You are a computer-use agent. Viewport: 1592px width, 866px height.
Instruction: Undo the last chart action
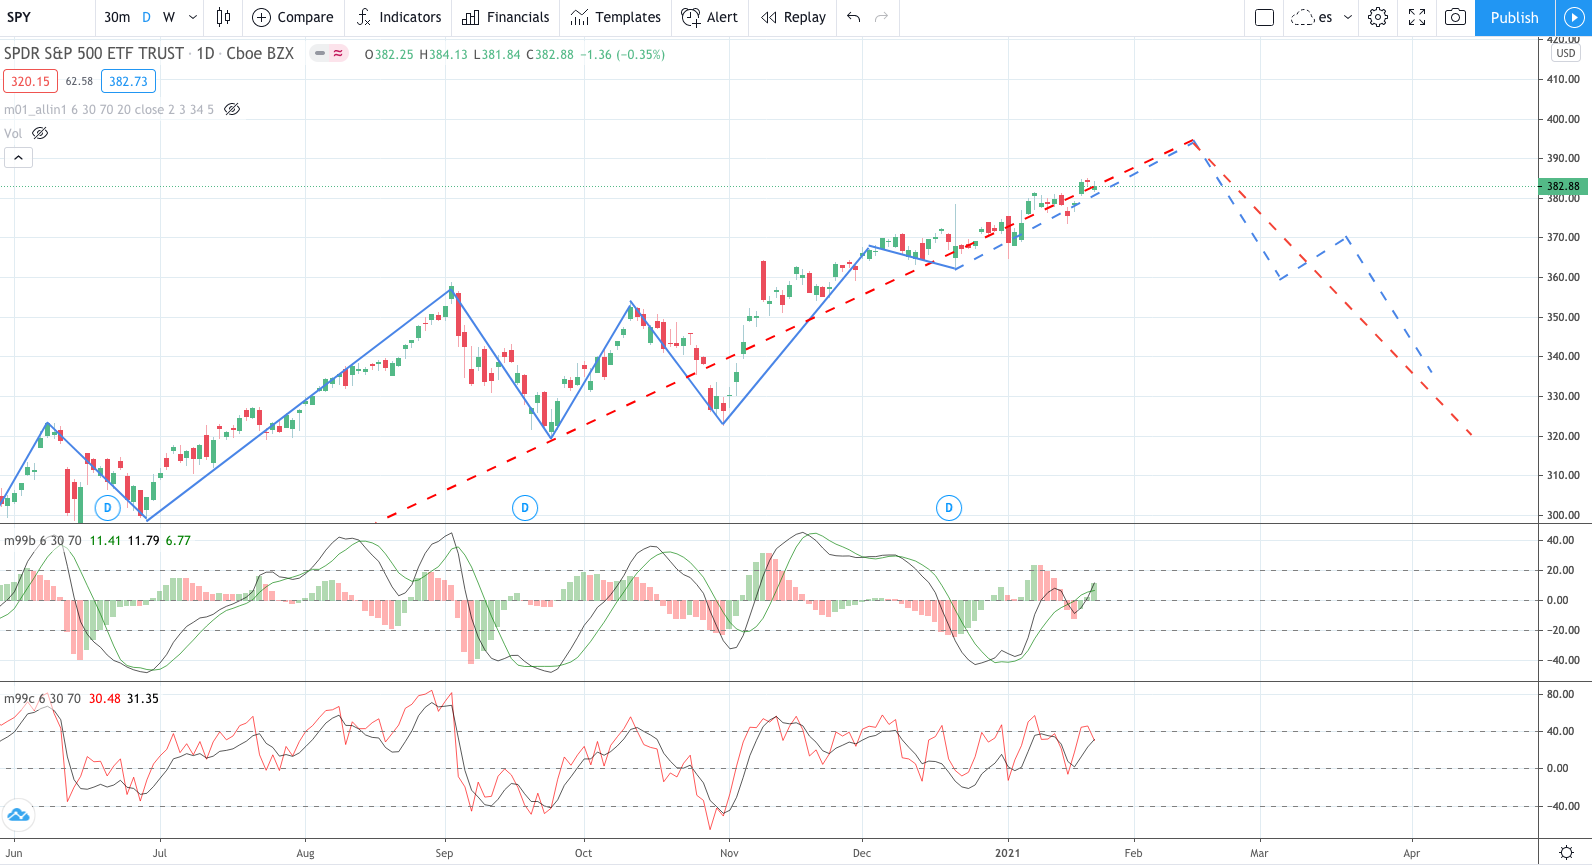853,17
